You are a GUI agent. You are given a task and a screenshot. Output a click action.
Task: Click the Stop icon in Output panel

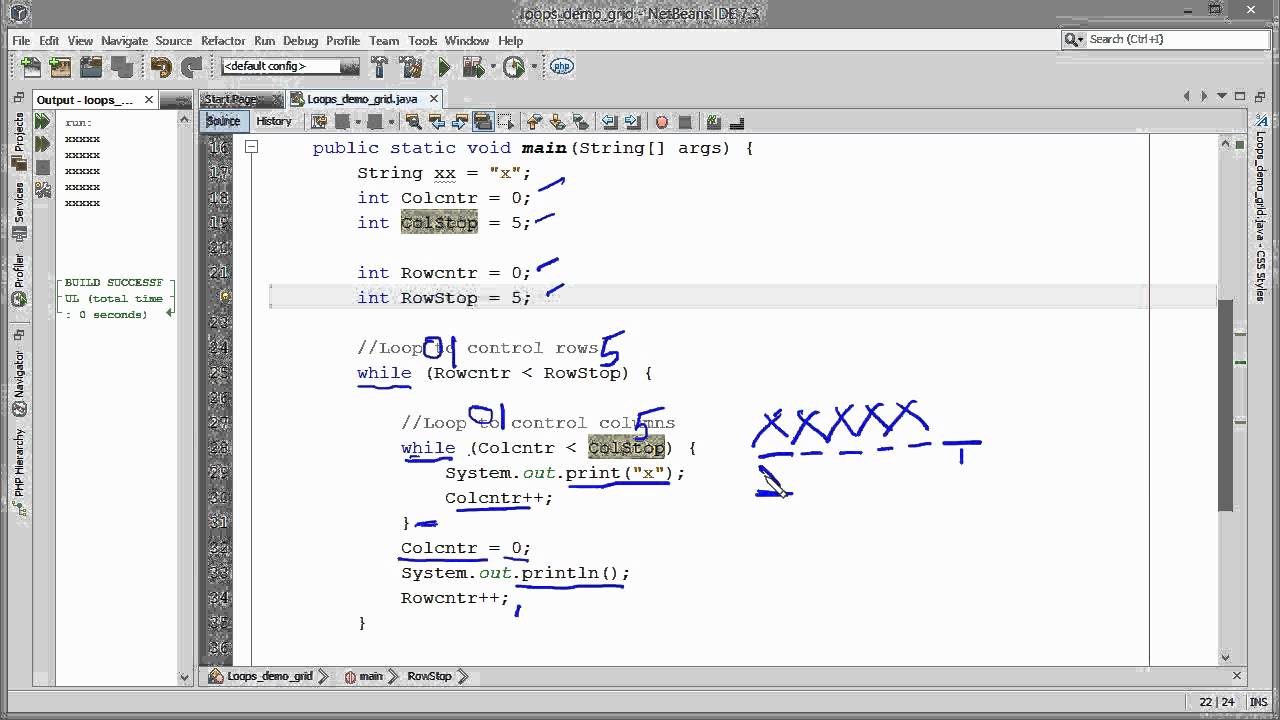point(42,167)
